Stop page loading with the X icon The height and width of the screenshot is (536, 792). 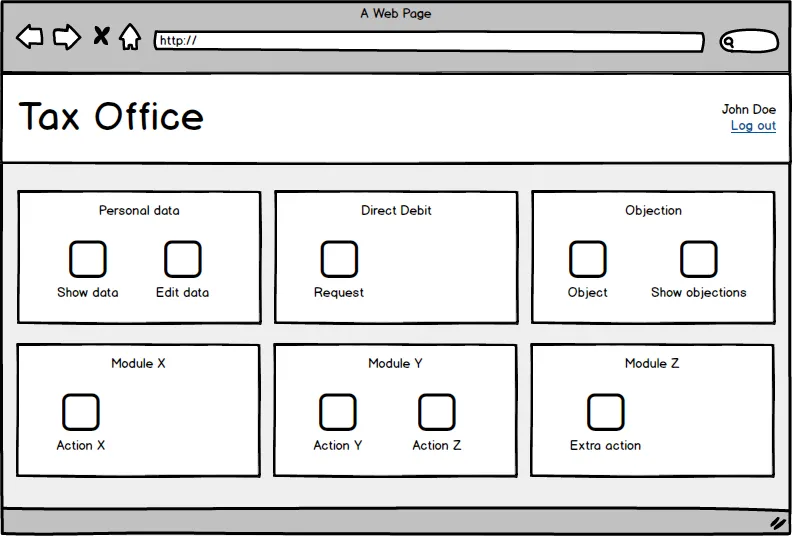click(x=101, y=36)
